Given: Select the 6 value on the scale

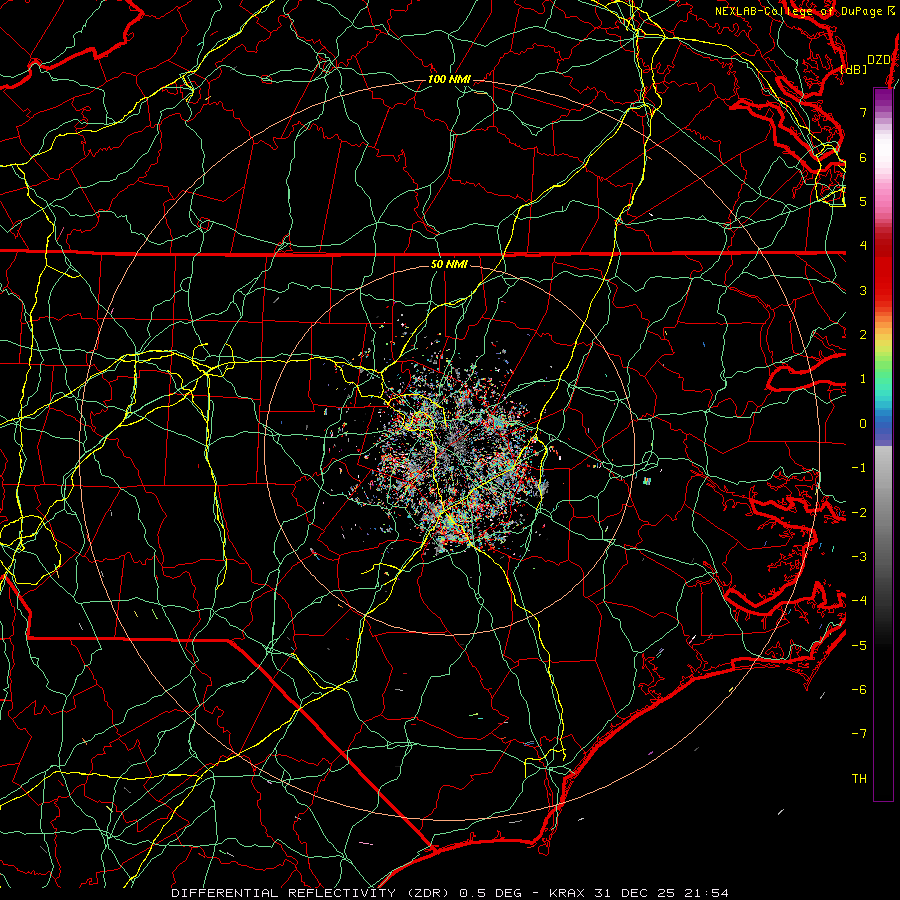Looking at the screenshot, I should coord(863,157).
